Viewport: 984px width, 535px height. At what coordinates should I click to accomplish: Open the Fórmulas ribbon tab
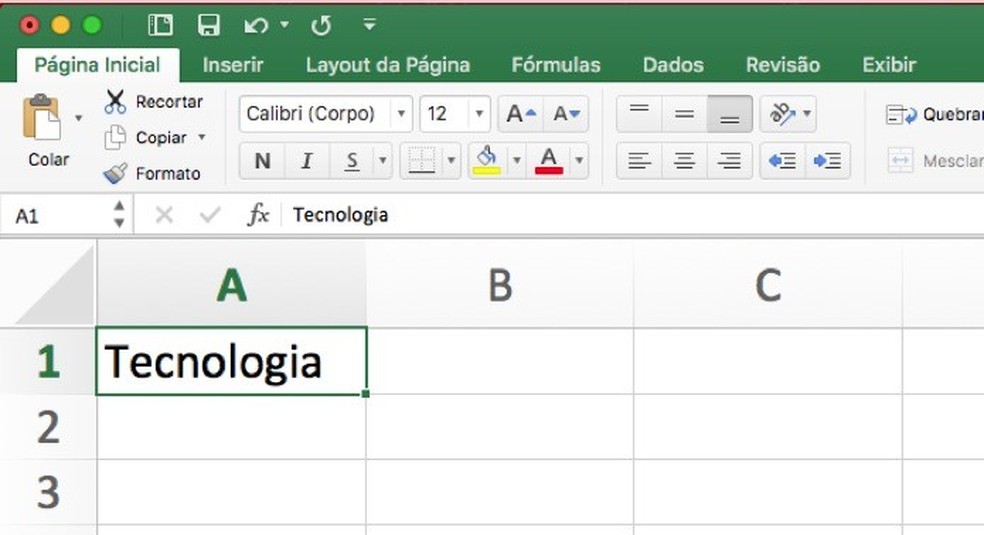click(x=556, y=65)
